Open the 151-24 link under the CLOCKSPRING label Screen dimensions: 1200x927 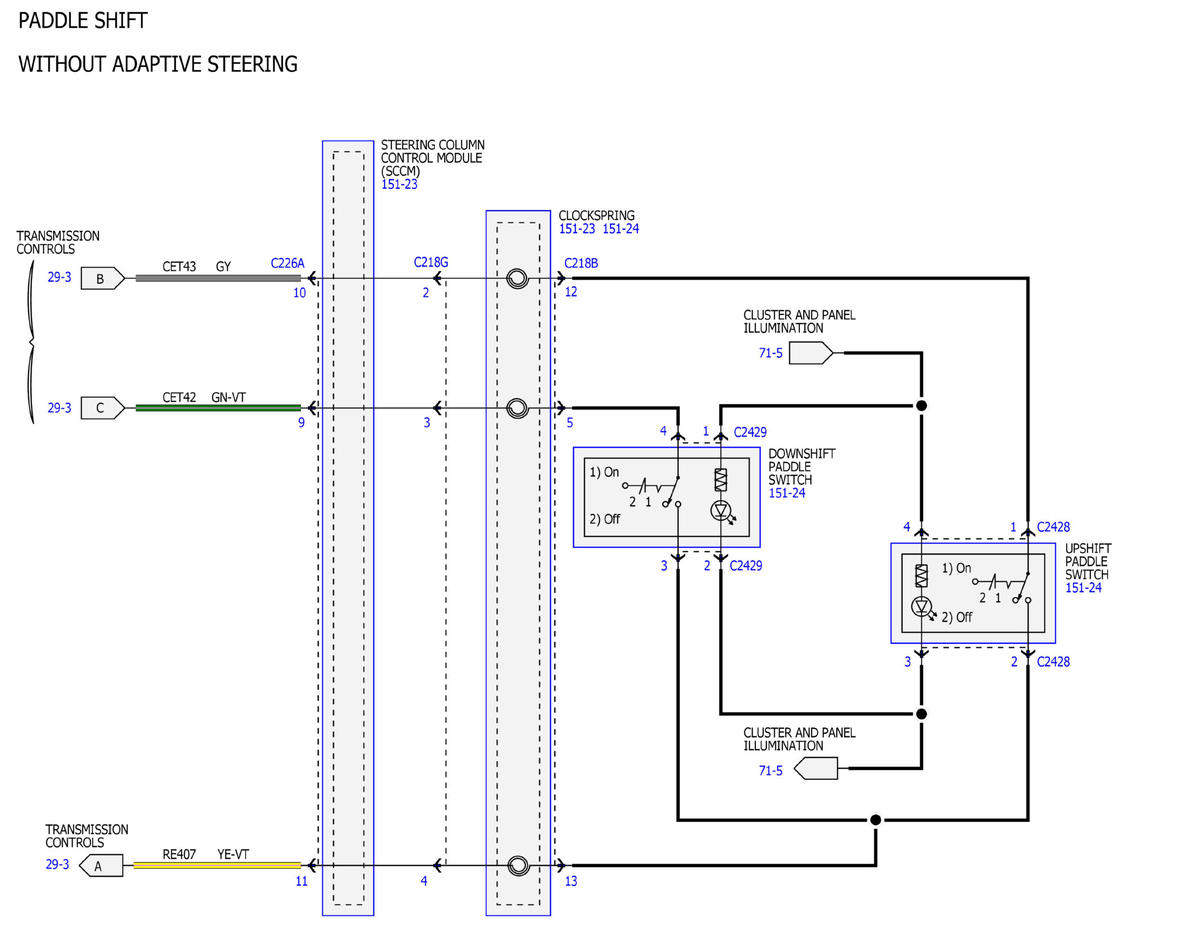pyautogui.click(x=621, y=229)
